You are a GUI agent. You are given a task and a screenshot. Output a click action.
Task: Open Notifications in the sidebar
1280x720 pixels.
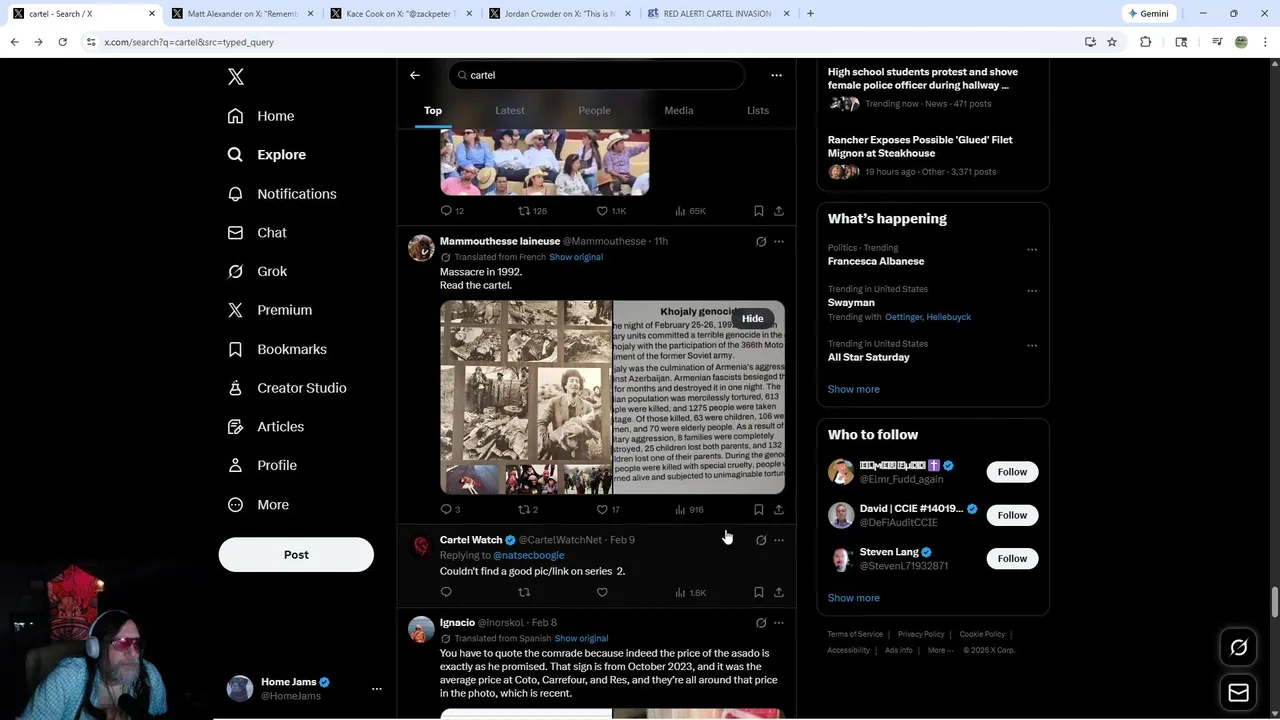tap(281, 194)
